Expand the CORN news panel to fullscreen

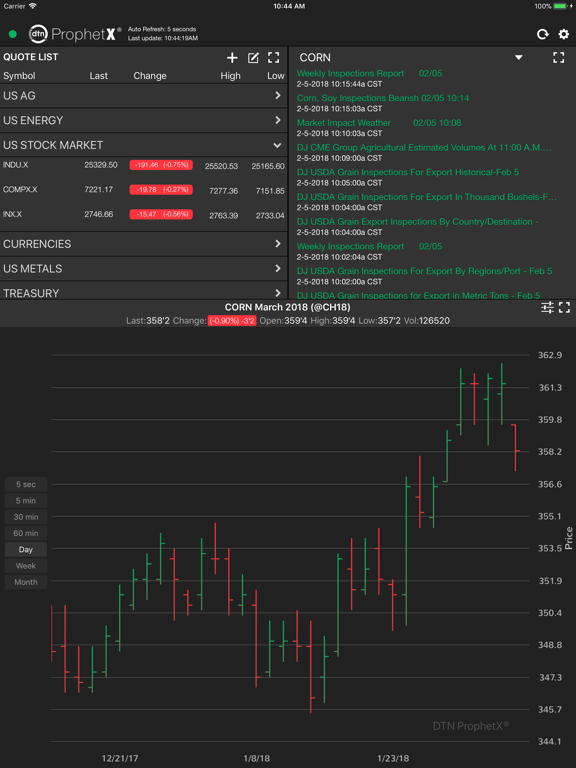pos(558,57)
